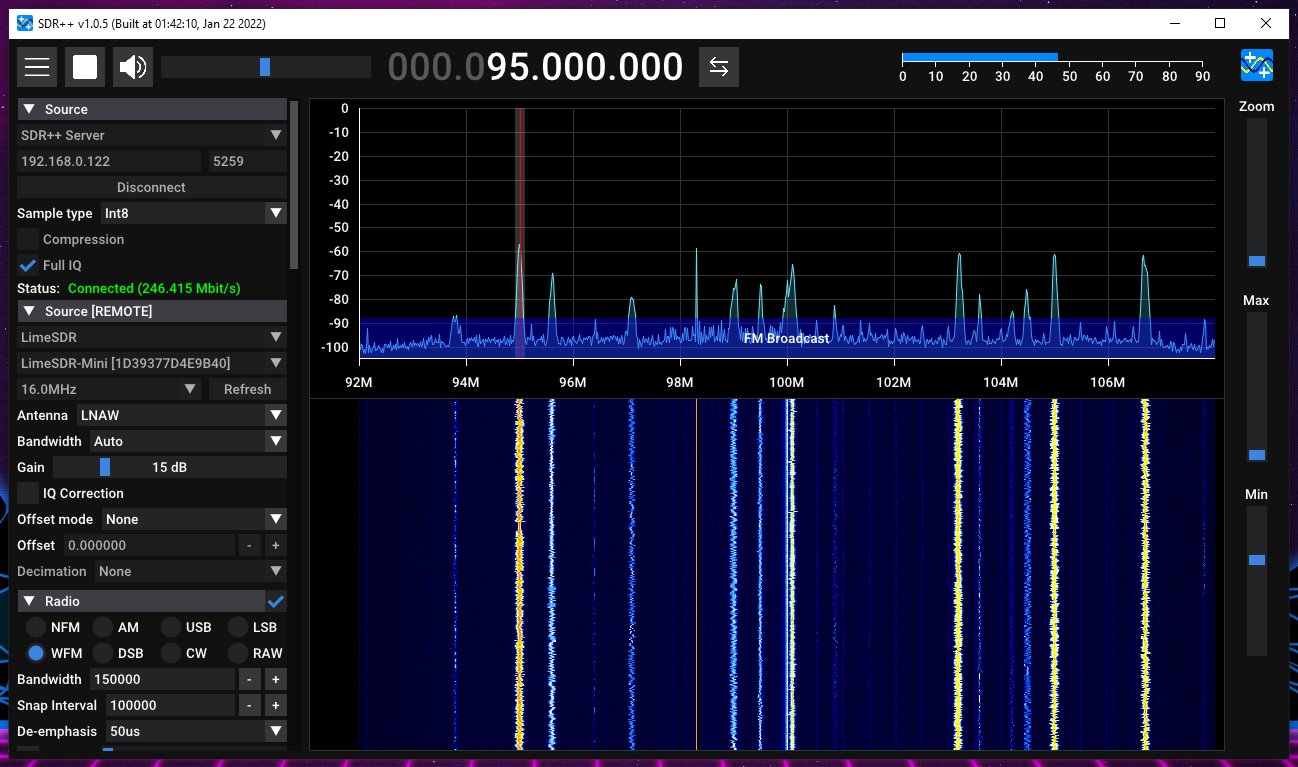Screen dimensions: 1298x767
Task: Click the port field showing 5259
Action: 247,161
